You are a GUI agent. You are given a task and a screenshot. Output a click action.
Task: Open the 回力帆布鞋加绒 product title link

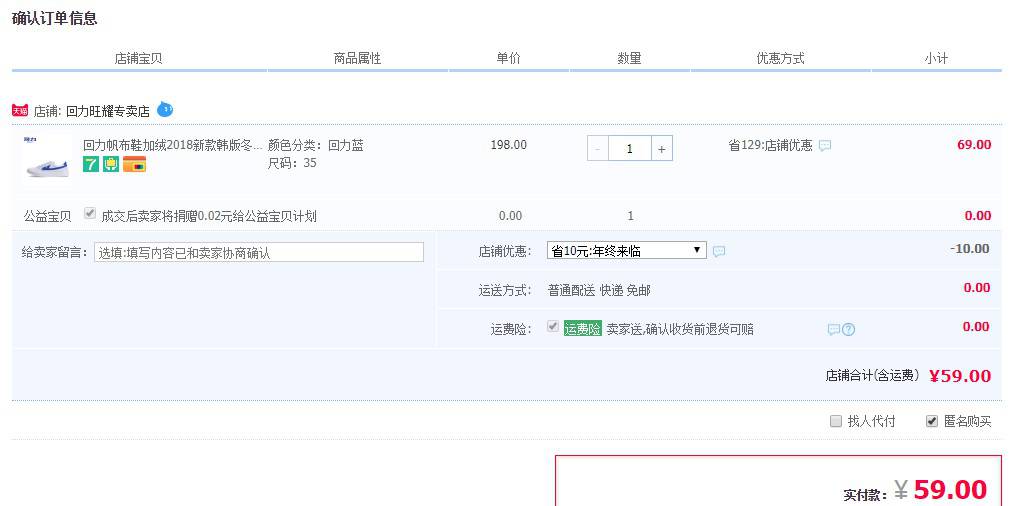172,145
